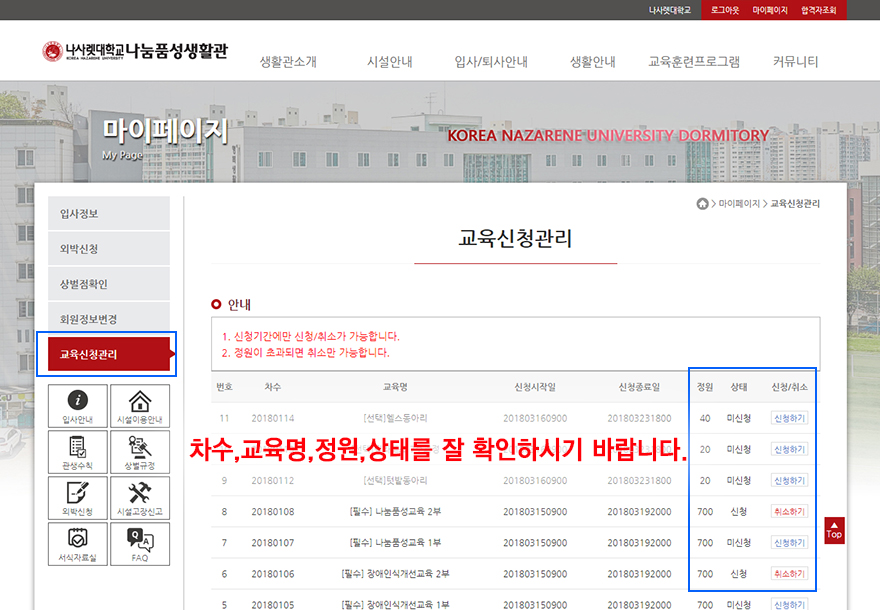
Task: Open the 서식자료실 document icon
Action: tap(77, 544)
